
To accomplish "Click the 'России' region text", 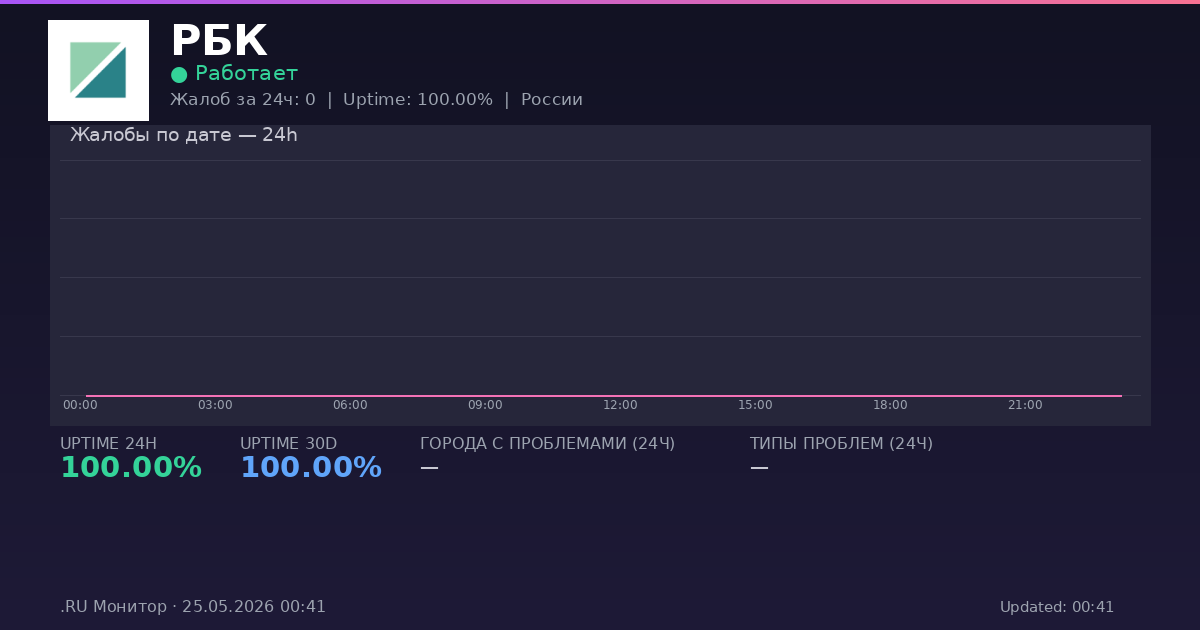I will [x=552, y=100].
